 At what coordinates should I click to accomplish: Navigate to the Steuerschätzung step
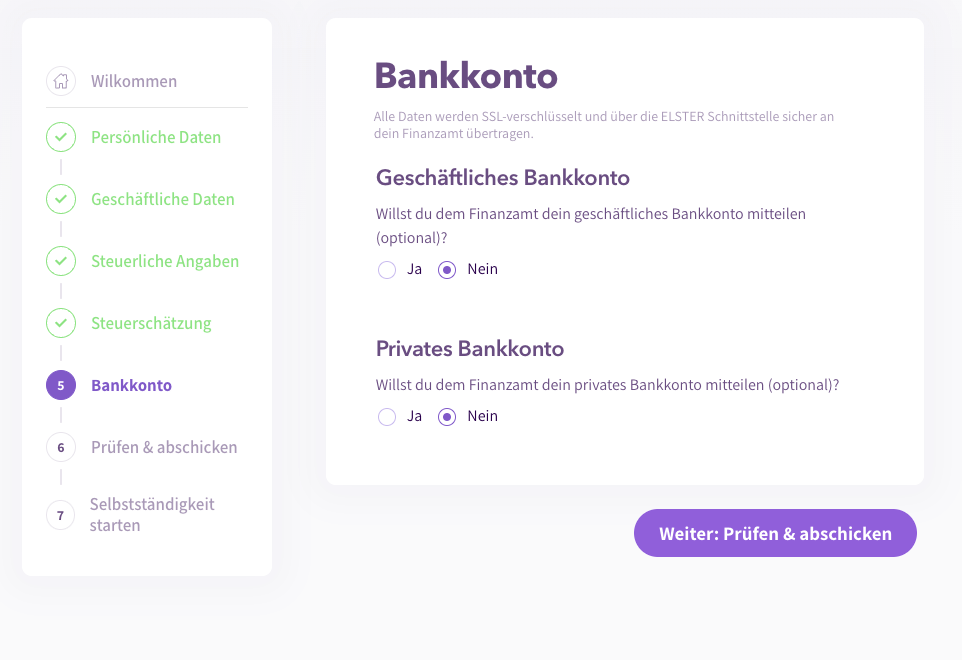click(151, 323)
